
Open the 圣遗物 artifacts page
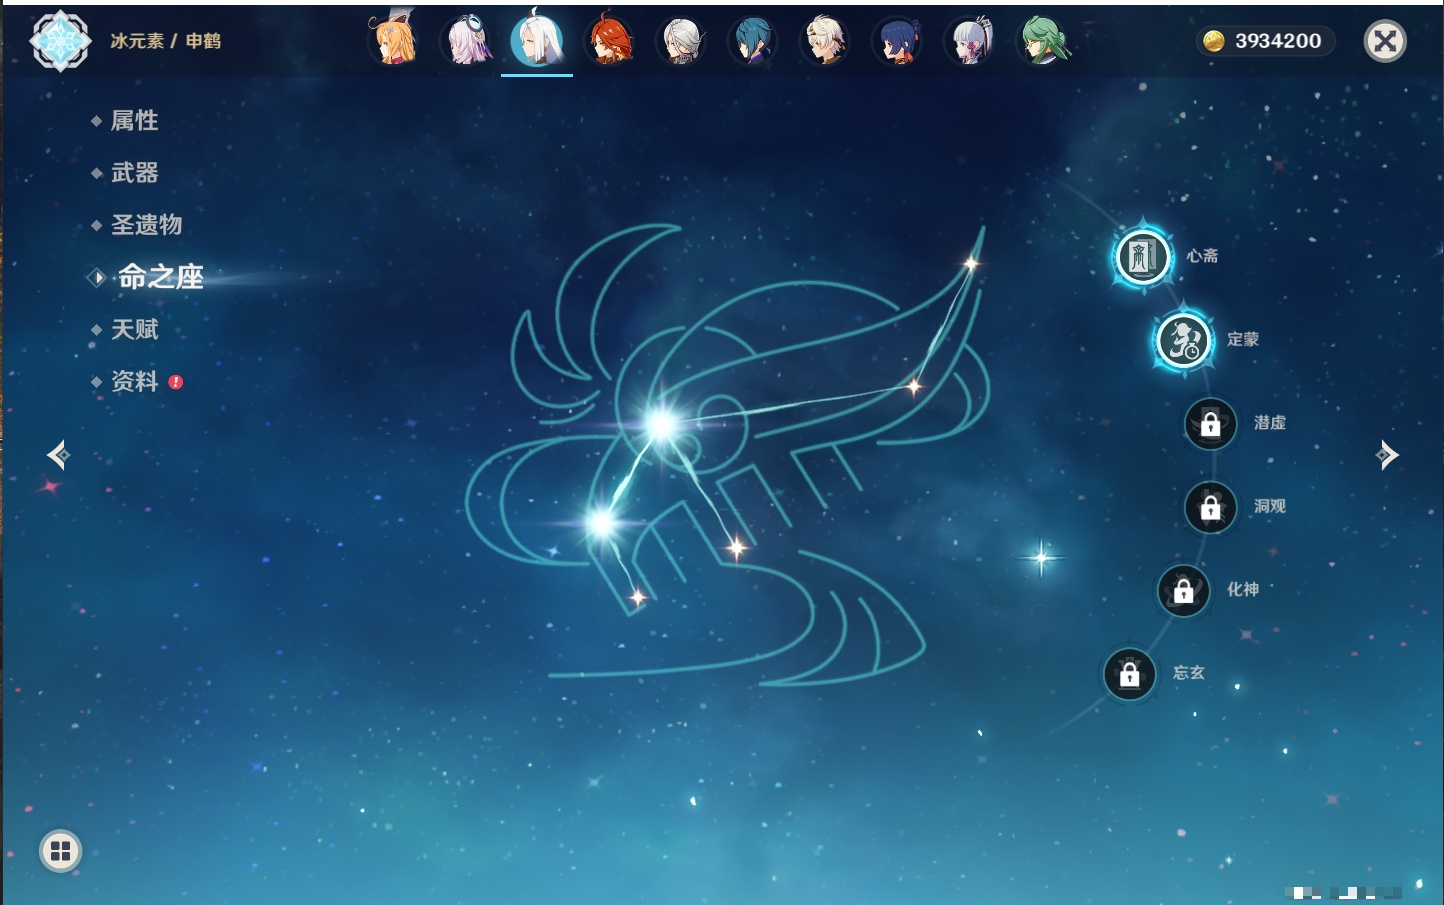[x=146, y=225]
